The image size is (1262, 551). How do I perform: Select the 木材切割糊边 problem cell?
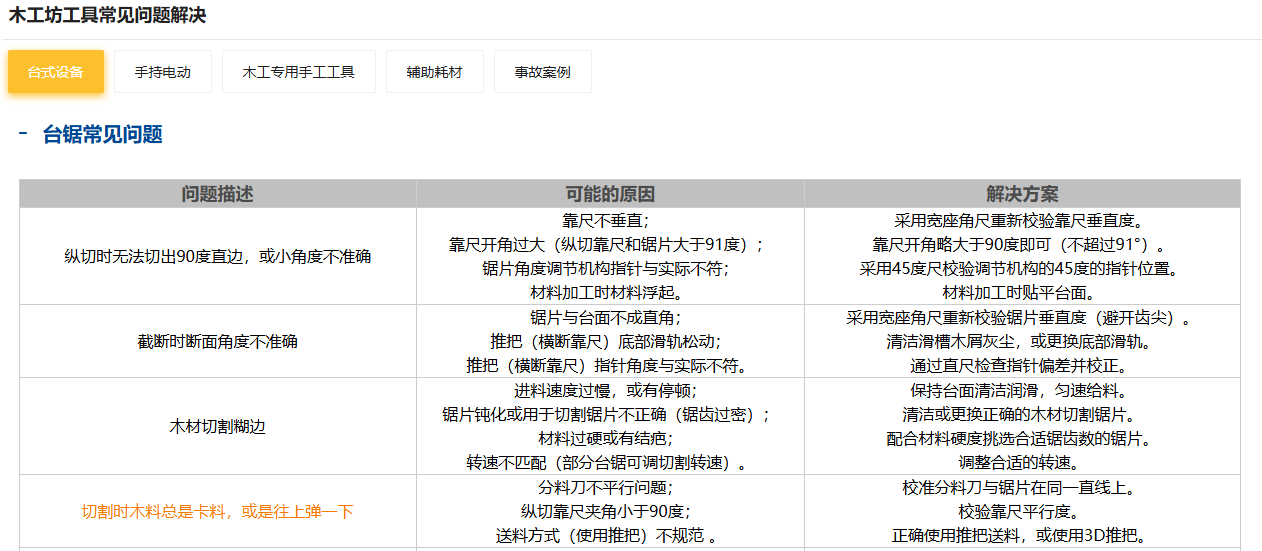coord(217,426)
